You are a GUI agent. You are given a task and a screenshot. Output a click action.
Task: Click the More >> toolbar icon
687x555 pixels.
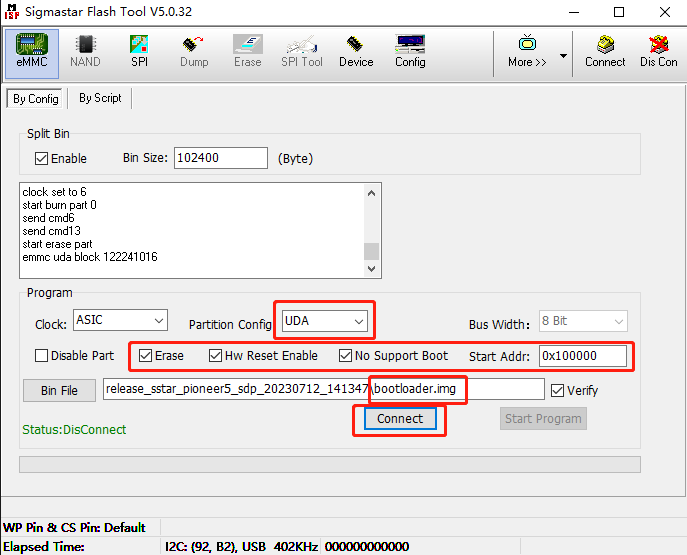[527, 51]
